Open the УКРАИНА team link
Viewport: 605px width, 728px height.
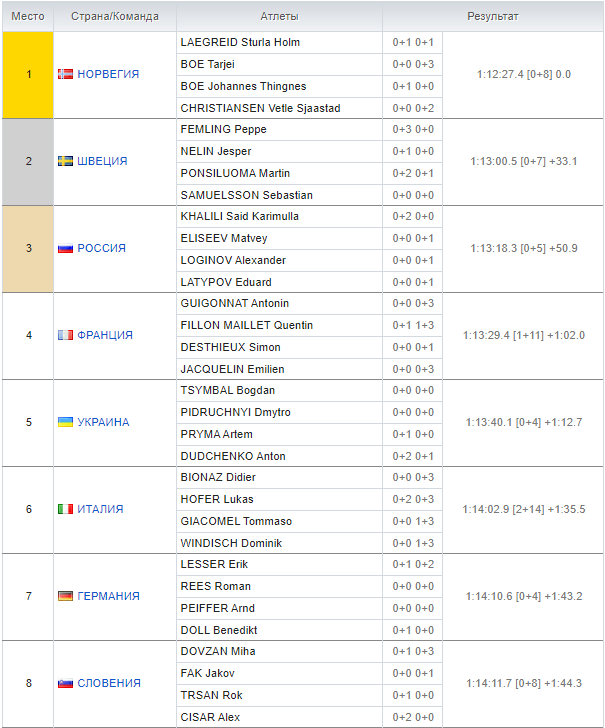[x=103, y=422]
